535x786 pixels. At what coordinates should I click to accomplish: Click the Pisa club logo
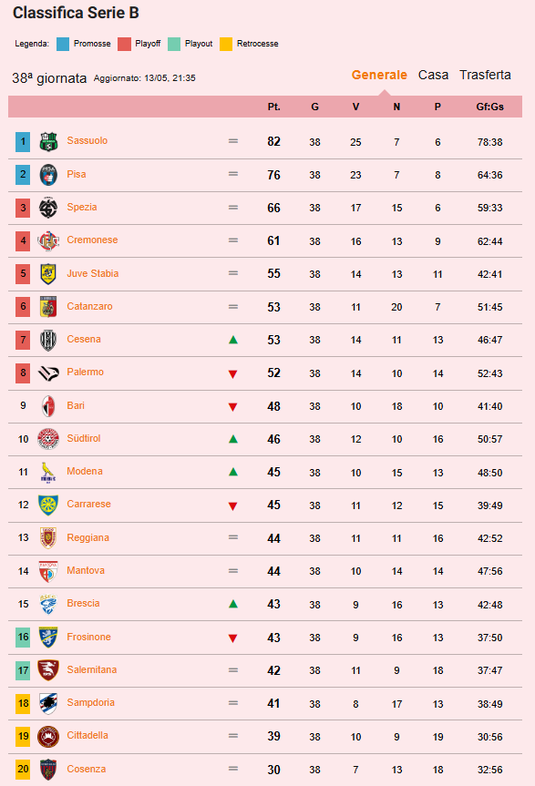(x=48, y=175)
